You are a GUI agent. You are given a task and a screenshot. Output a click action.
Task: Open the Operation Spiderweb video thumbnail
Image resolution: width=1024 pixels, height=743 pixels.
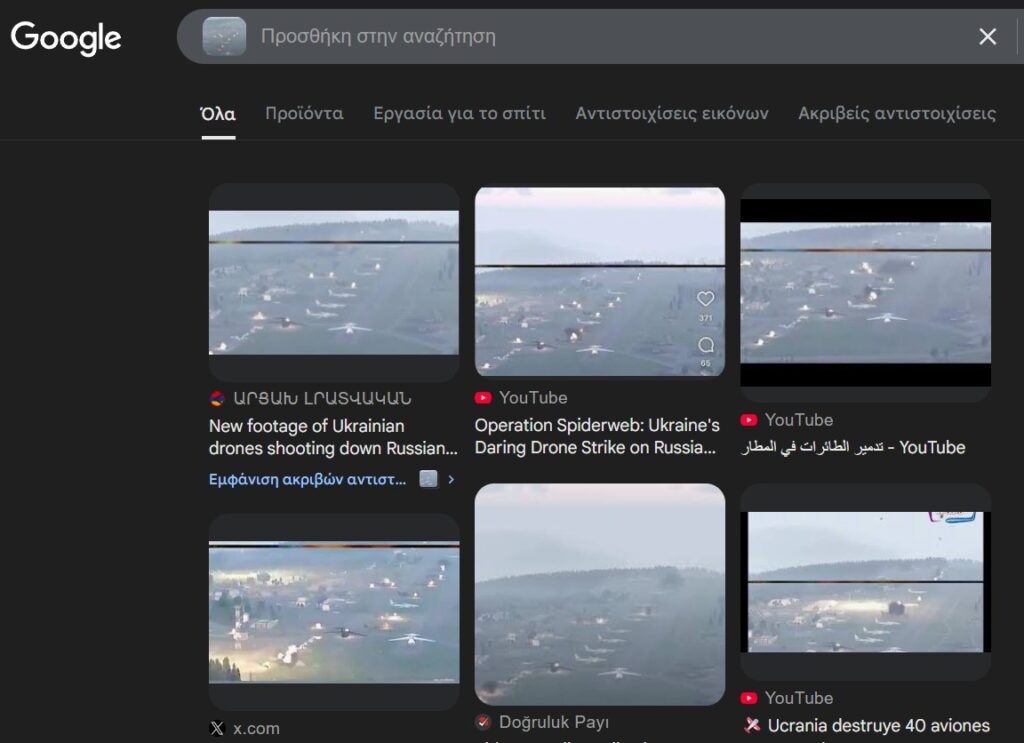pos(600,281)
